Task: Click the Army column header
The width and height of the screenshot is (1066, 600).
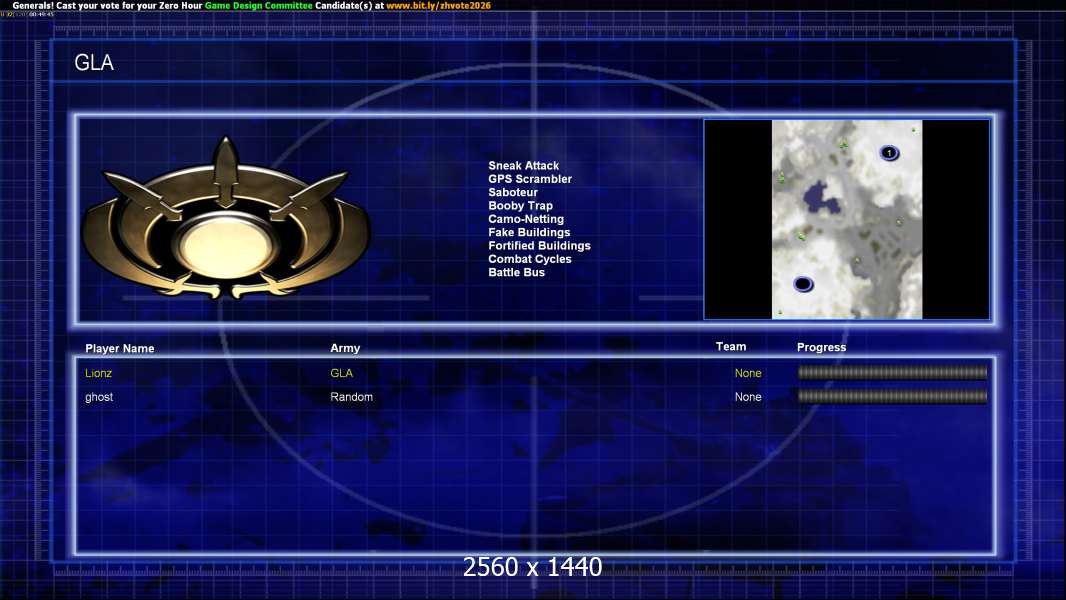Action: 345,349
